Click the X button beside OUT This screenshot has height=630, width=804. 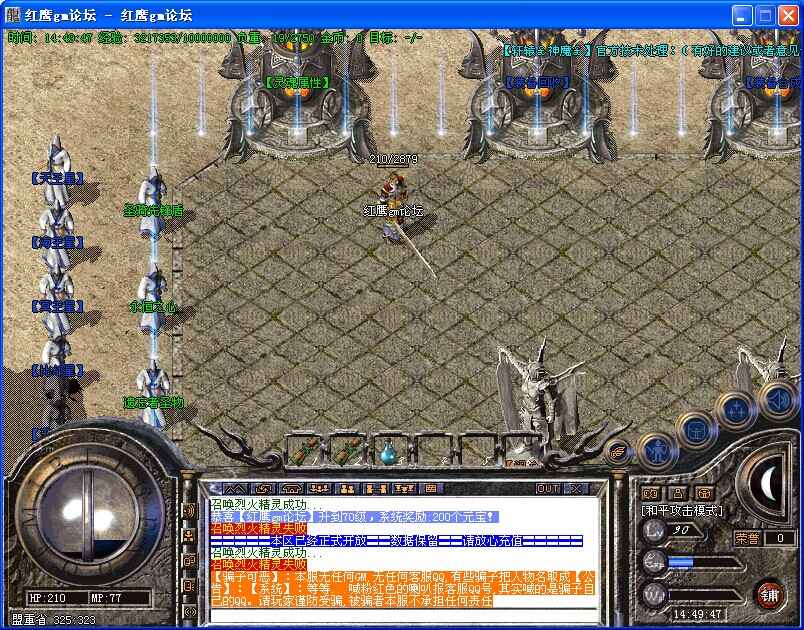(575, 489)
